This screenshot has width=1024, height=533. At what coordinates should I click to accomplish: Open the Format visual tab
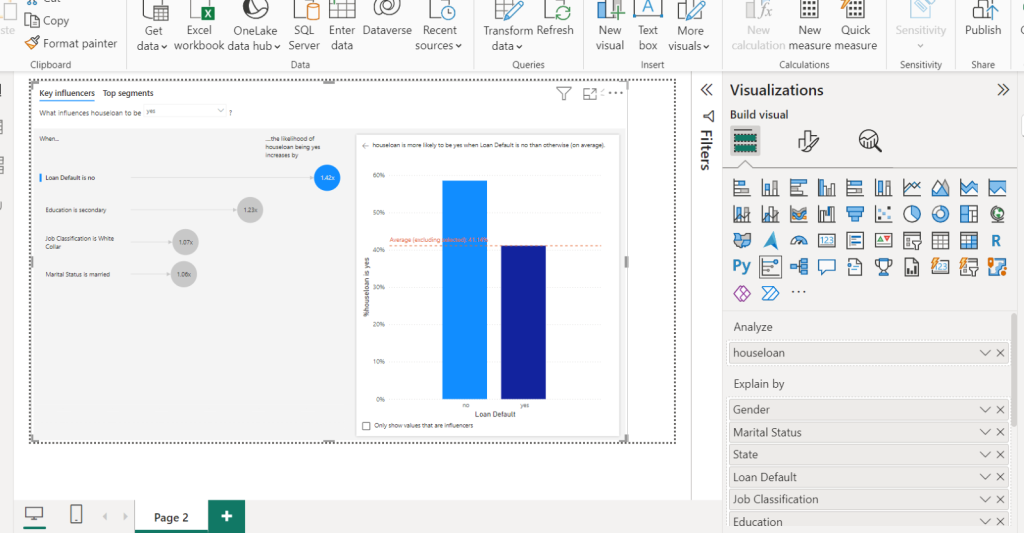pos(808,140)
